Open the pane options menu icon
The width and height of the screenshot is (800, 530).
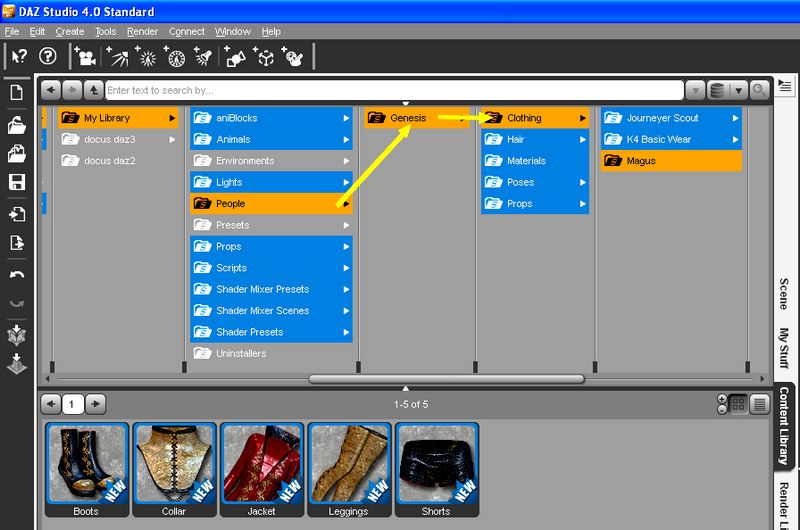[x=785, y=86]
